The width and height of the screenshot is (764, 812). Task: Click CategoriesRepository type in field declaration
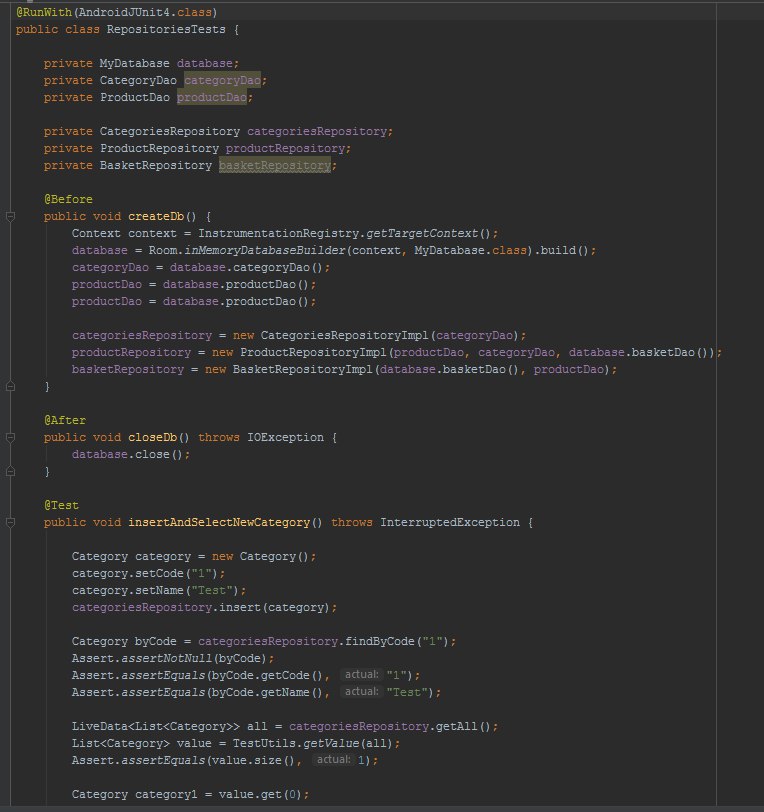click(x=170, y=132)
